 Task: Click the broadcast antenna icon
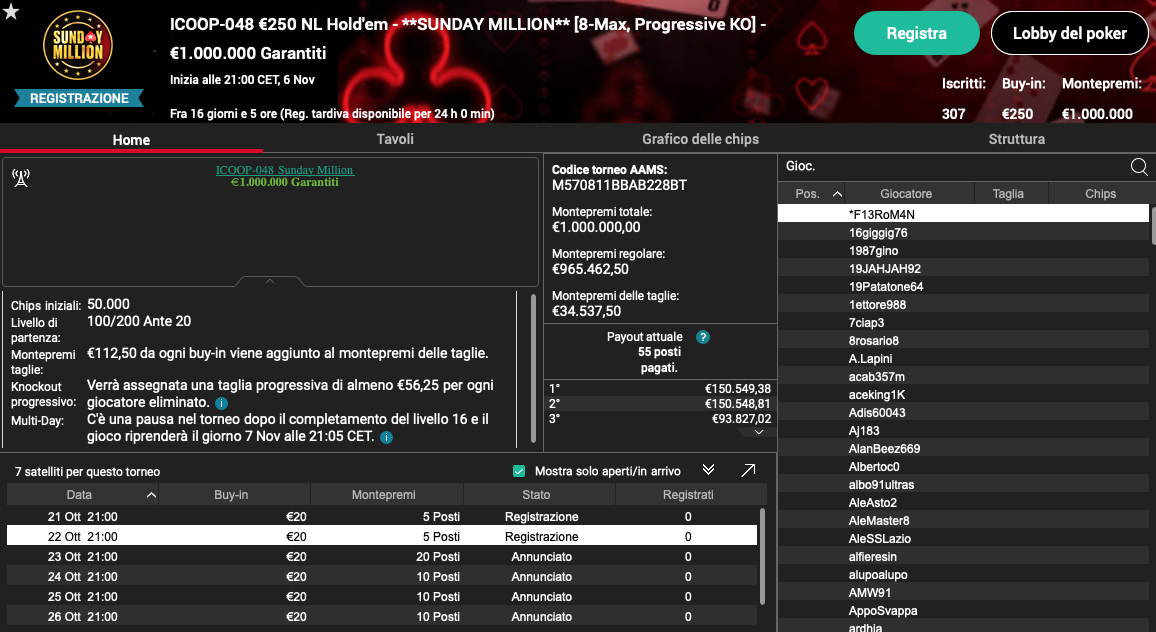[x=20, y=178]
